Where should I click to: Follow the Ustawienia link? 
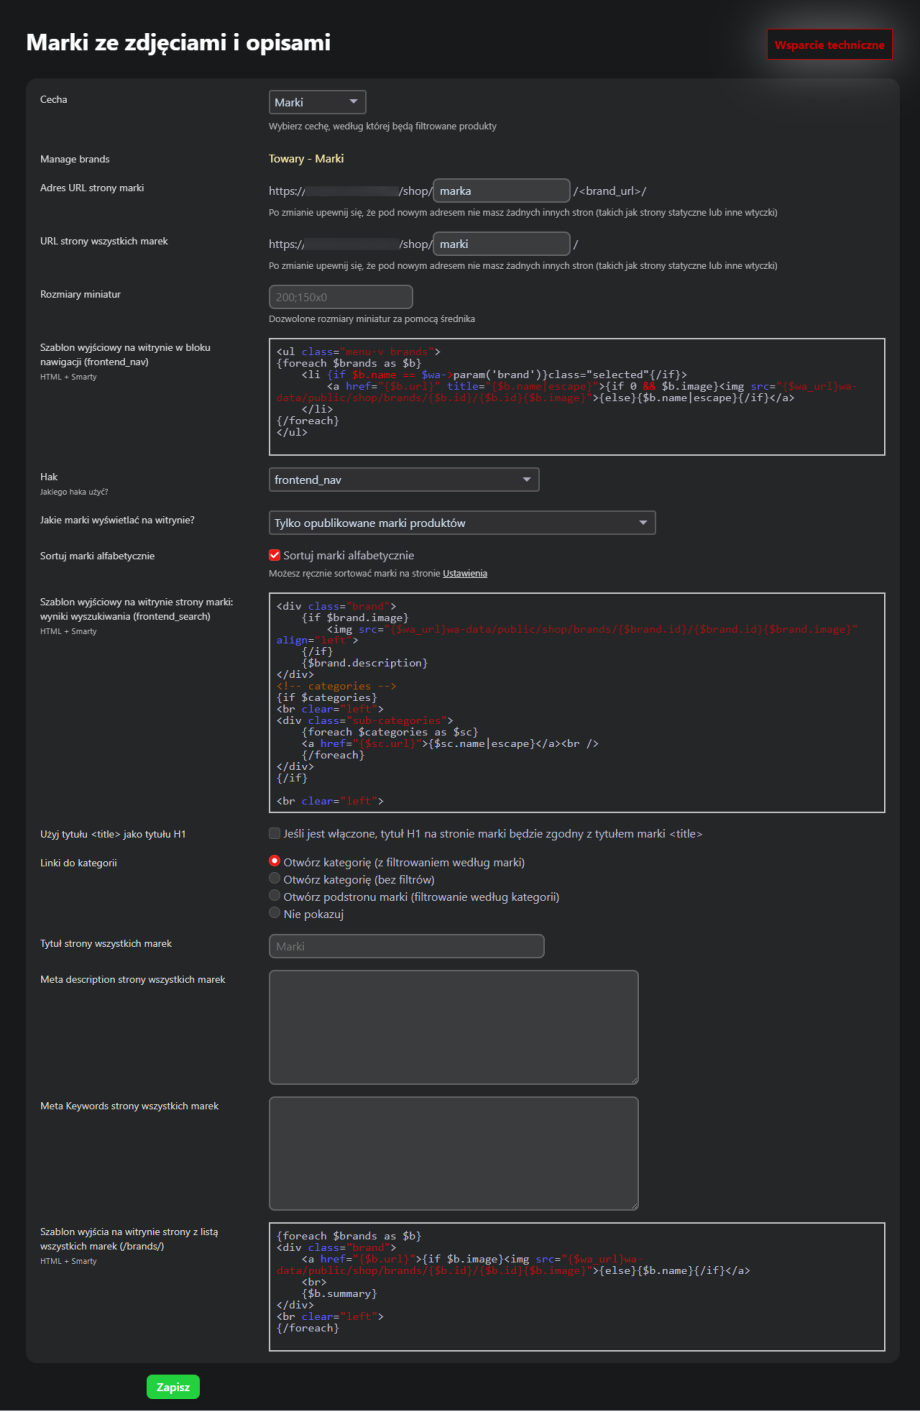coord(465,574)
